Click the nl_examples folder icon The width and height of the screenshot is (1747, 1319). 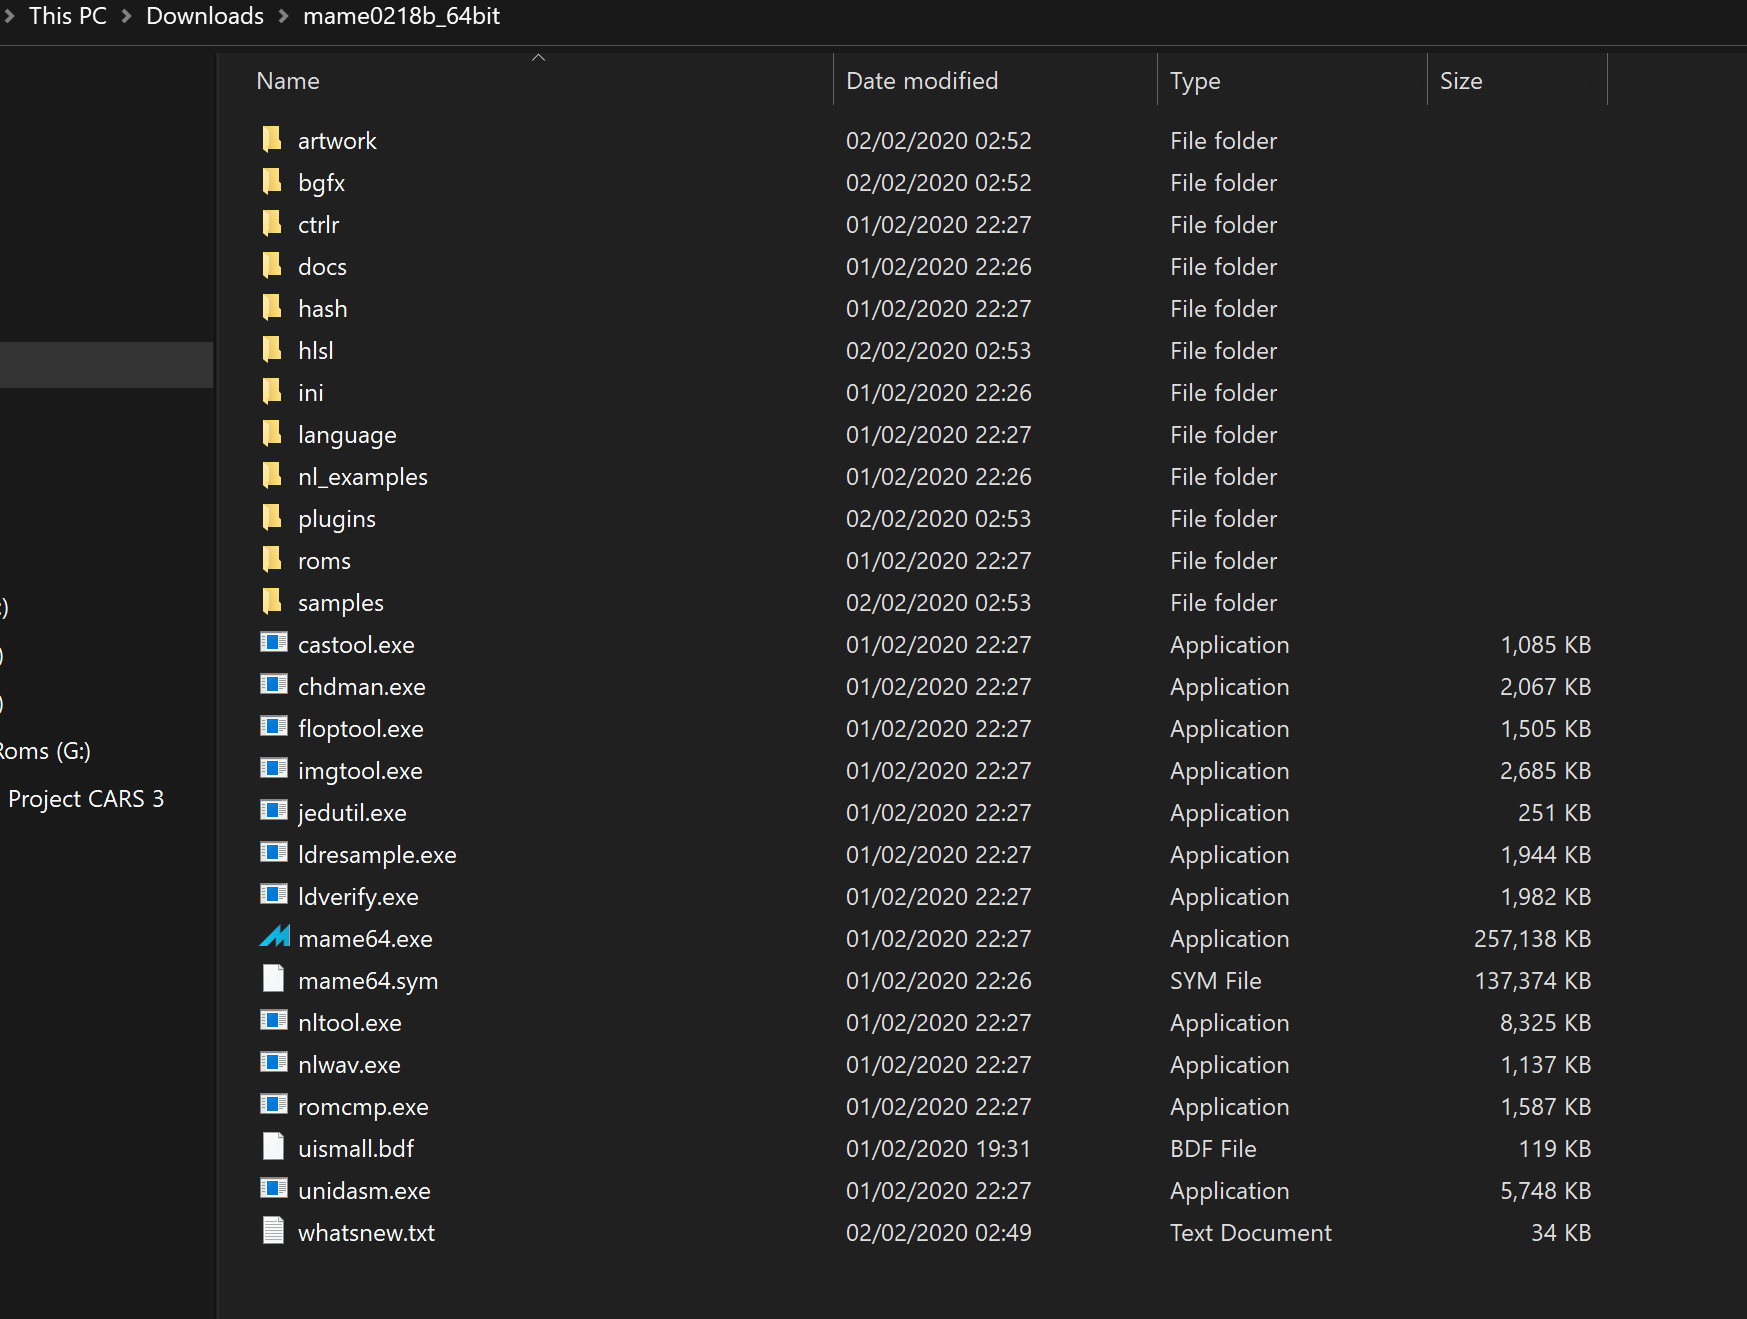click(272, 475)
